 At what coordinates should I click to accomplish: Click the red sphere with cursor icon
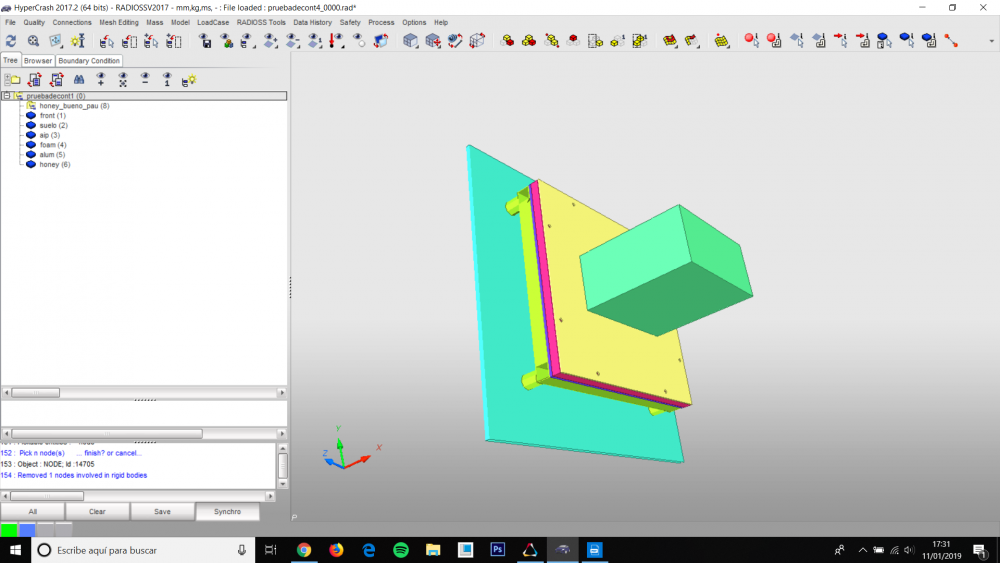(x=752, y=41)
